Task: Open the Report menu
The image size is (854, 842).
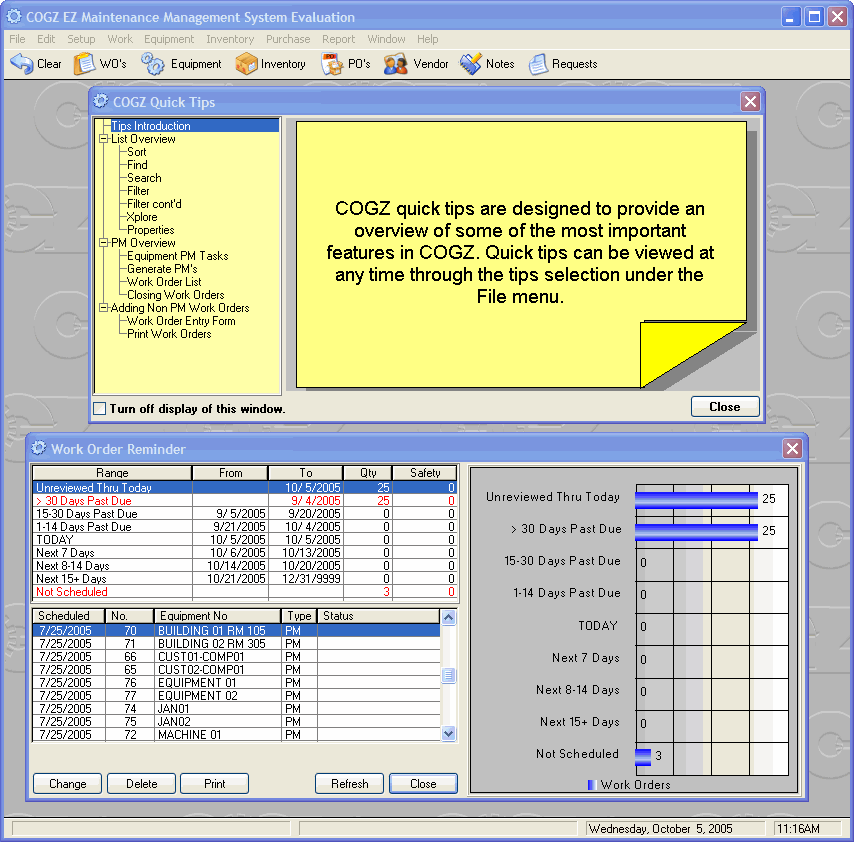Action: tap(338, 39)
